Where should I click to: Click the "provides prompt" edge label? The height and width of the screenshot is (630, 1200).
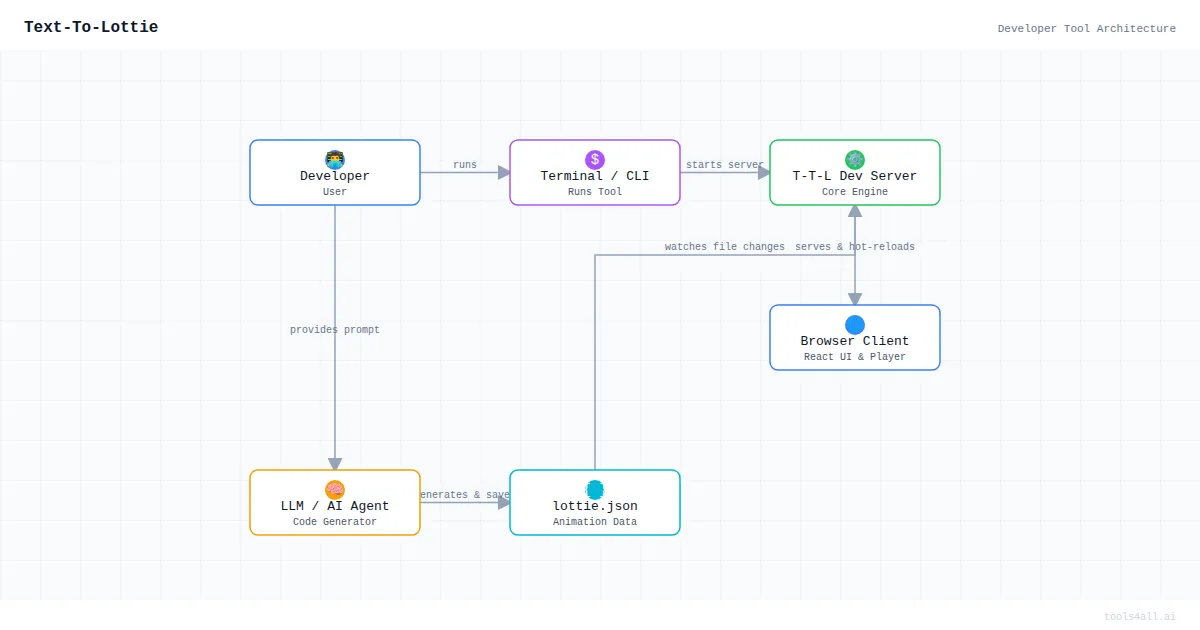click(335, 330)
